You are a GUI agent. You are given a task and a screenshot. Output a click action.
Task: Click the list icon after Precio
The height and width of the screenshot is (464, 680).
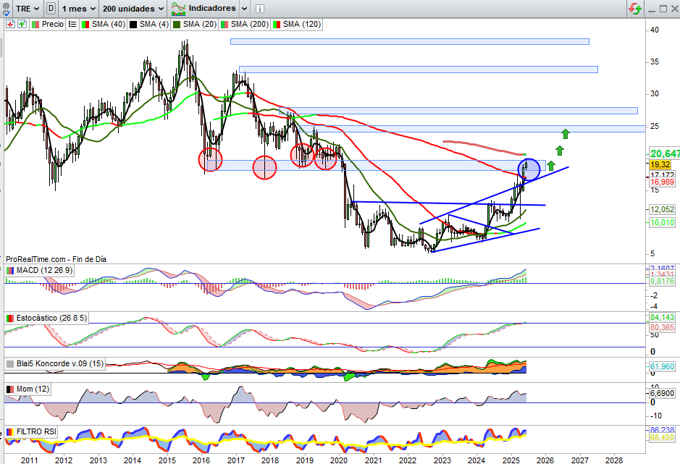click(x=72, y=25)
